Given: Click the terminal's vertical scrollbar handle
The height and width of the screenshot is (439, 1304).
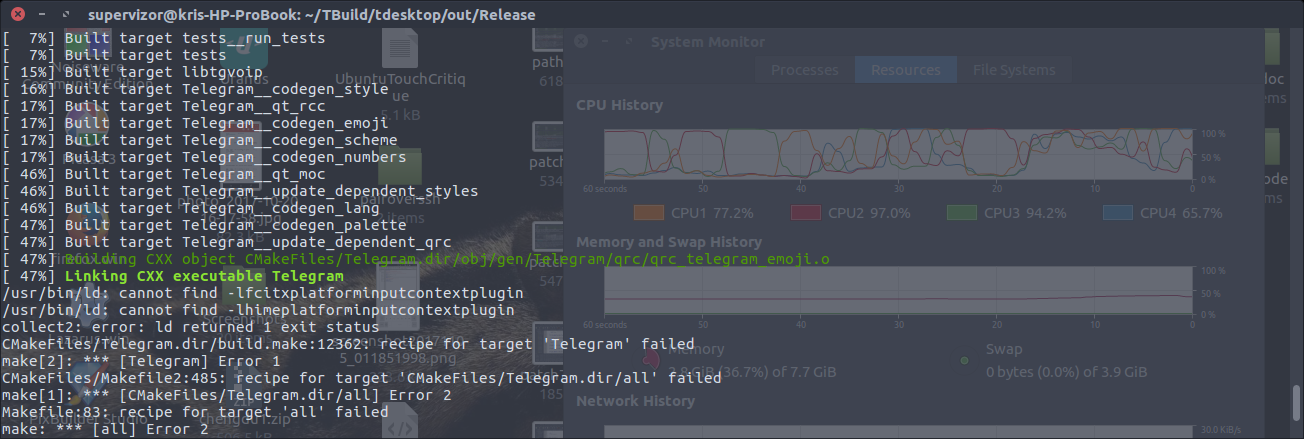Looking at the screenshot, I should [x=1298, y=406].
